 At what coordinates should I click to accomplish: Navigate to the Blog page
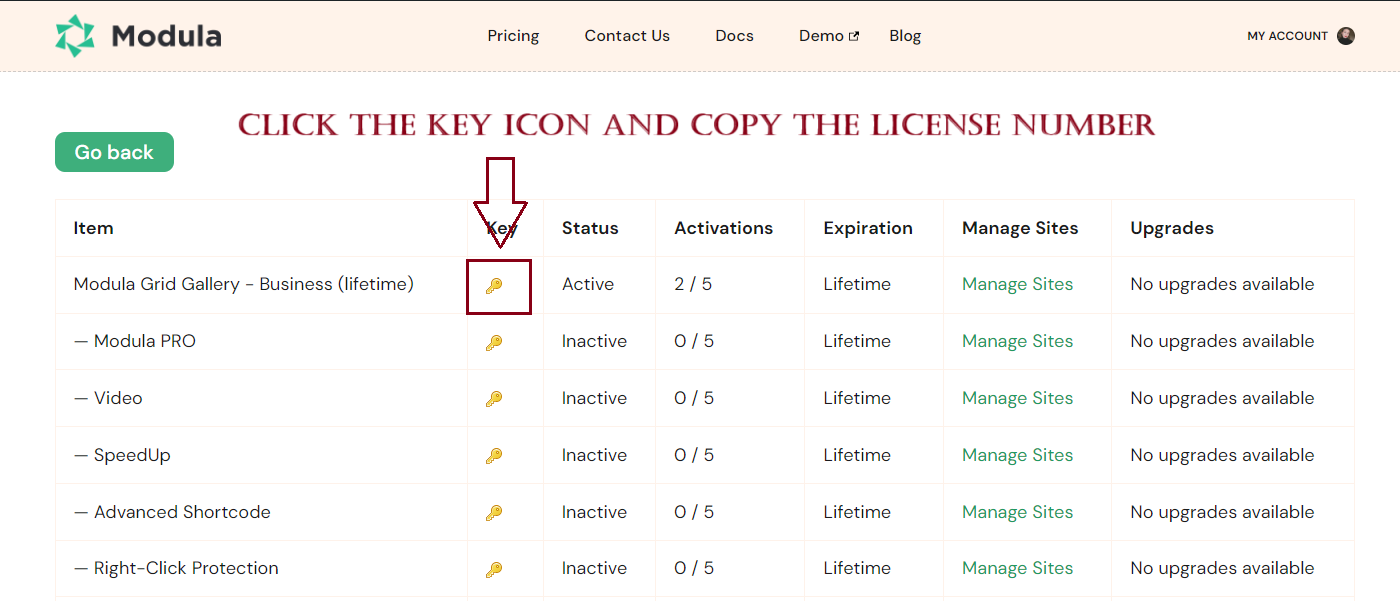pos(905,36)
